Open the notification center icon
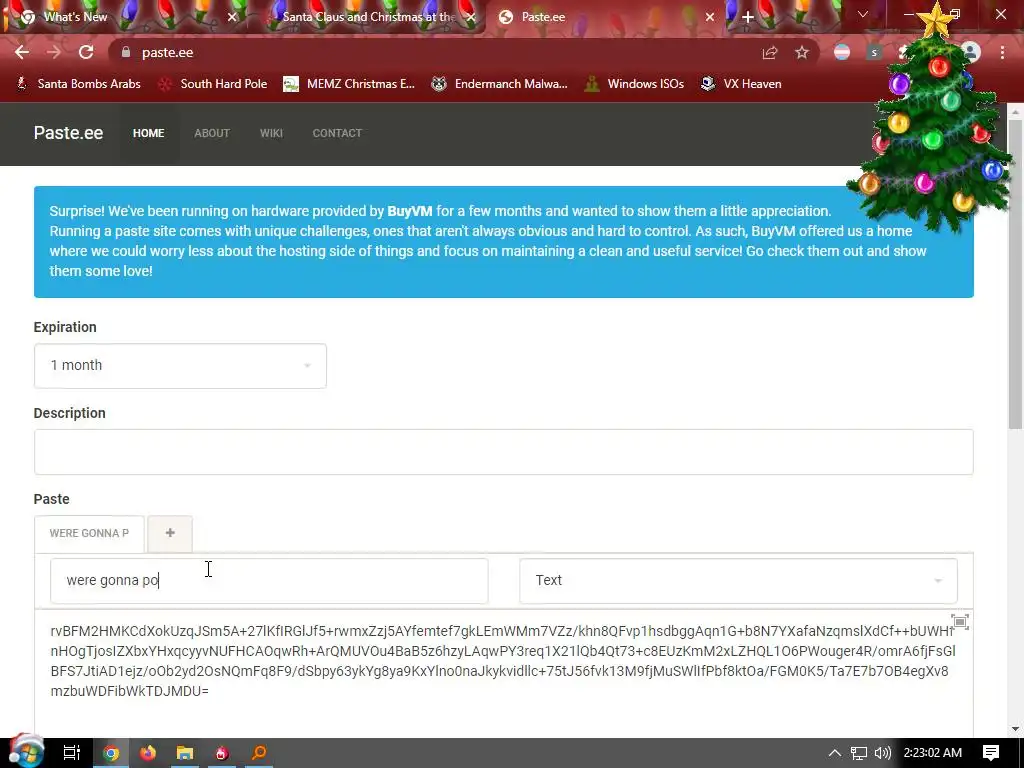This screenshot has height=768, width=1024. point(991,753)
